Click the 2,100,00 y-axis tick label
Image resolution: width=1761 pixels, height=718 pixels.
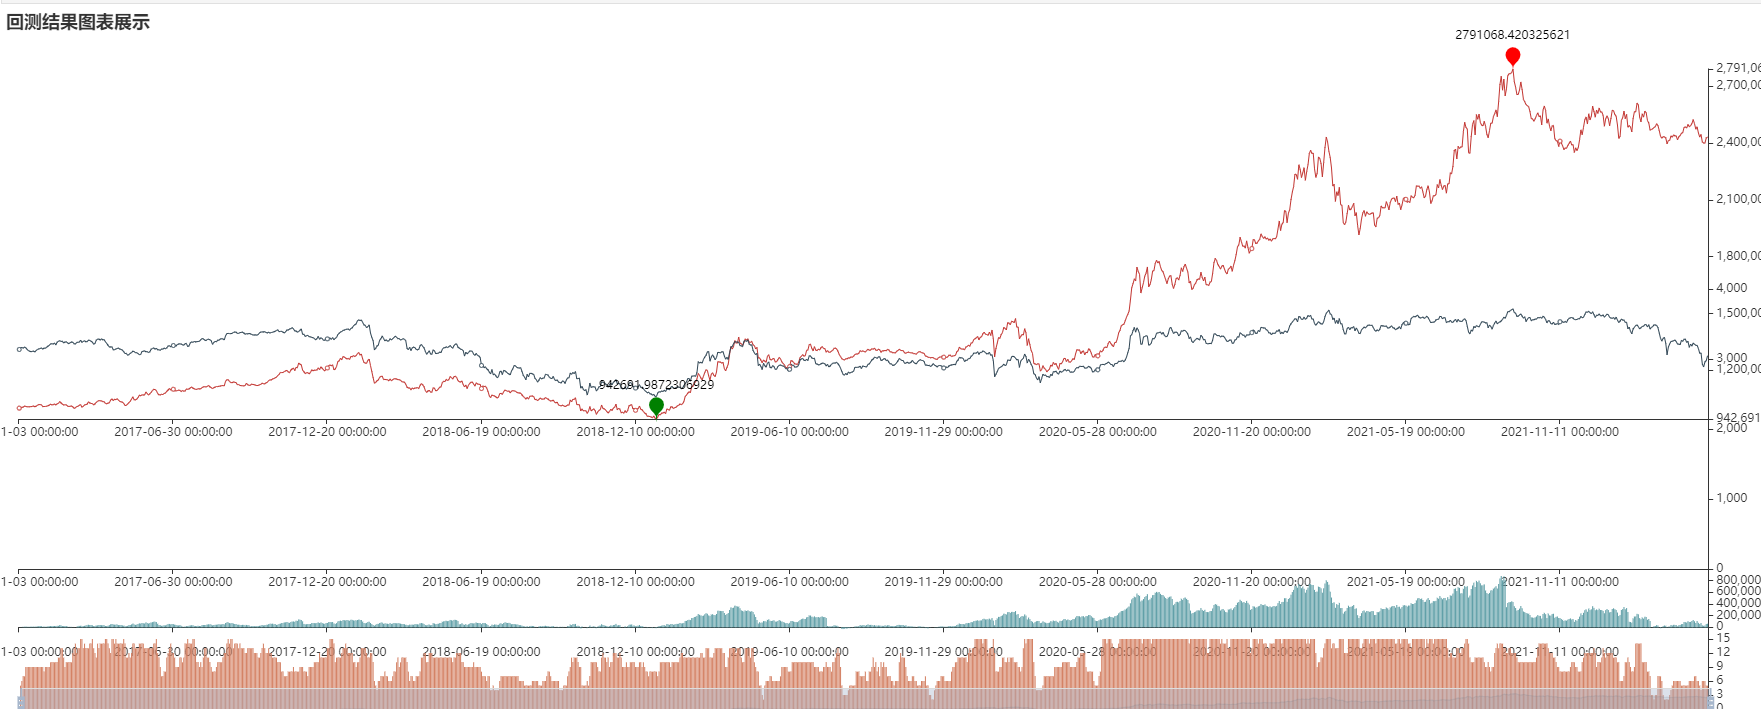point(1738,199)
